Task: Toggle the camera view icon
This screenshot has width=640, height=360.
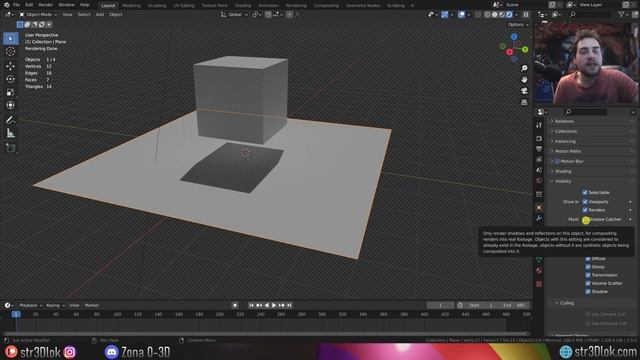Action: click(x=524, y=91)
